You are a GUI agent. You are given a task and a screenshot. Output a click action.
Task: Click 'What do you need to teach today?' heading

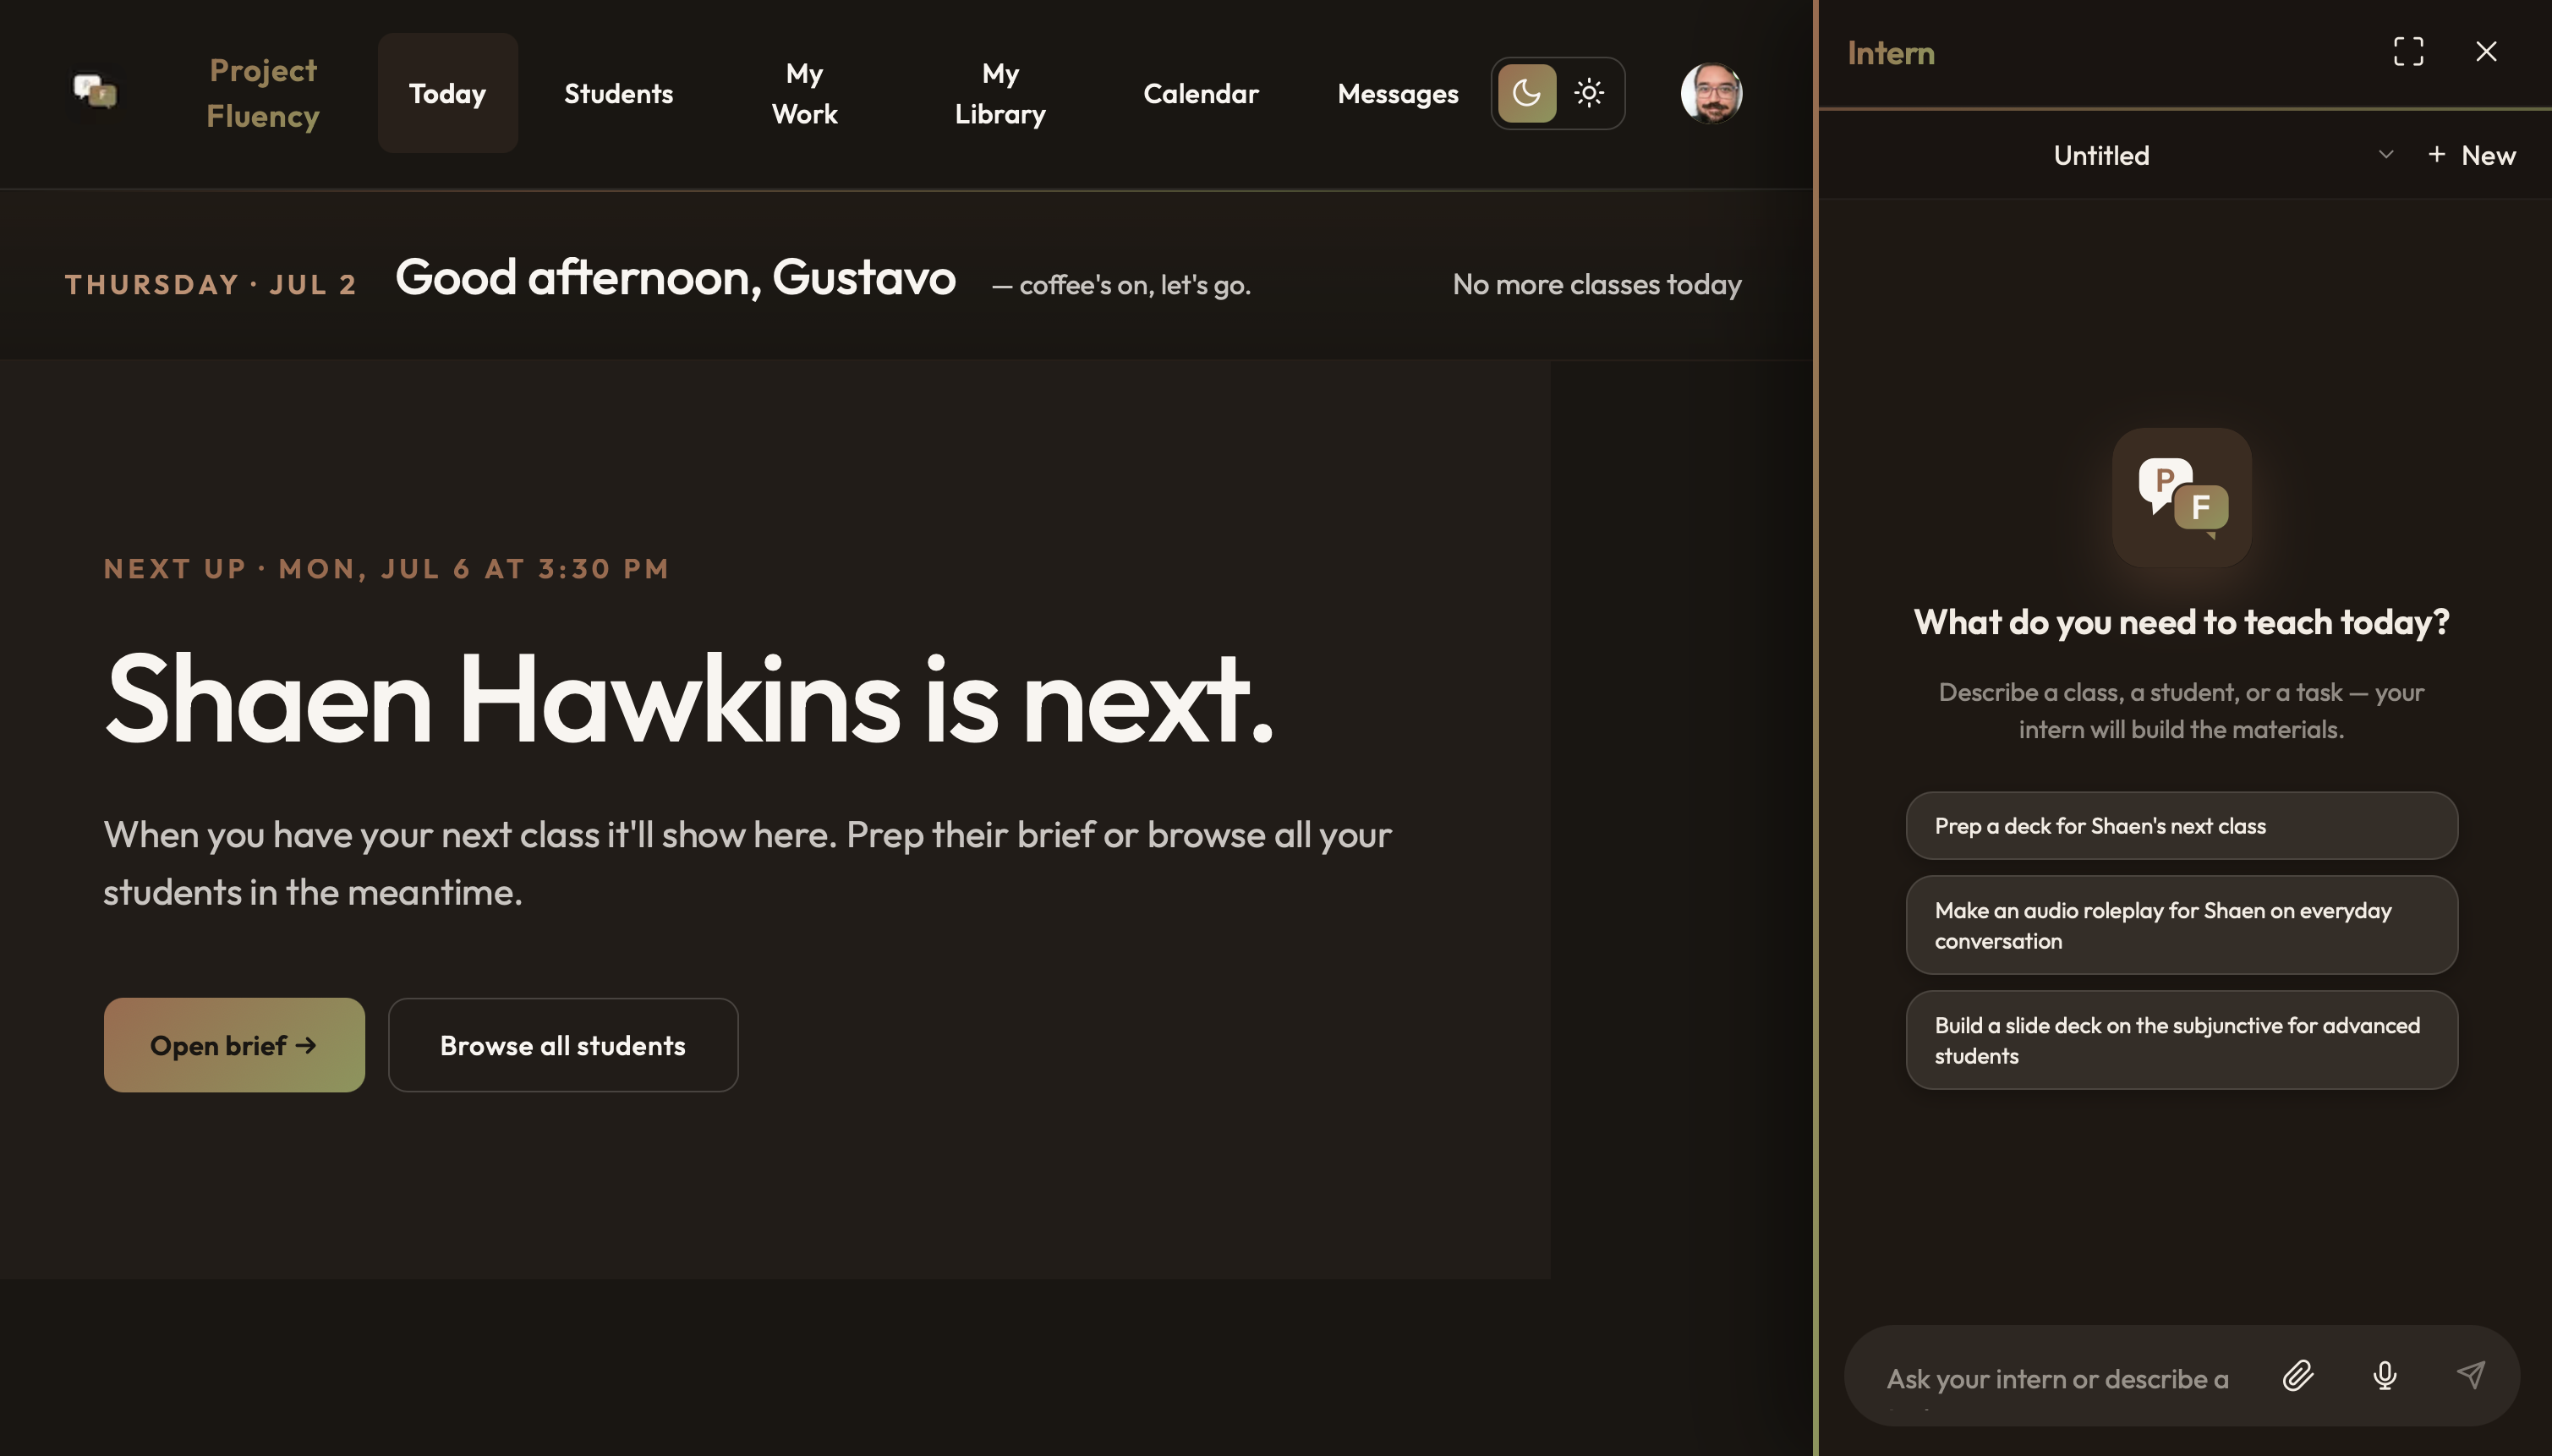coord(2181,622)
